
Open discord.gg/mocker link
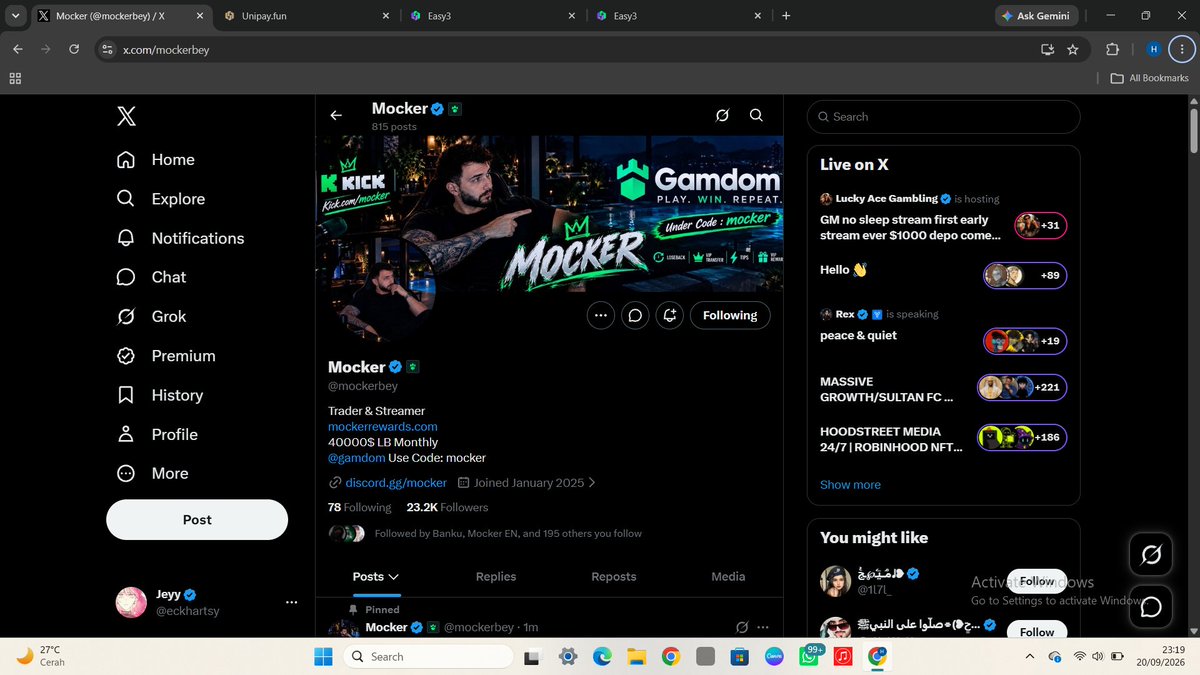tap(396, 483)
